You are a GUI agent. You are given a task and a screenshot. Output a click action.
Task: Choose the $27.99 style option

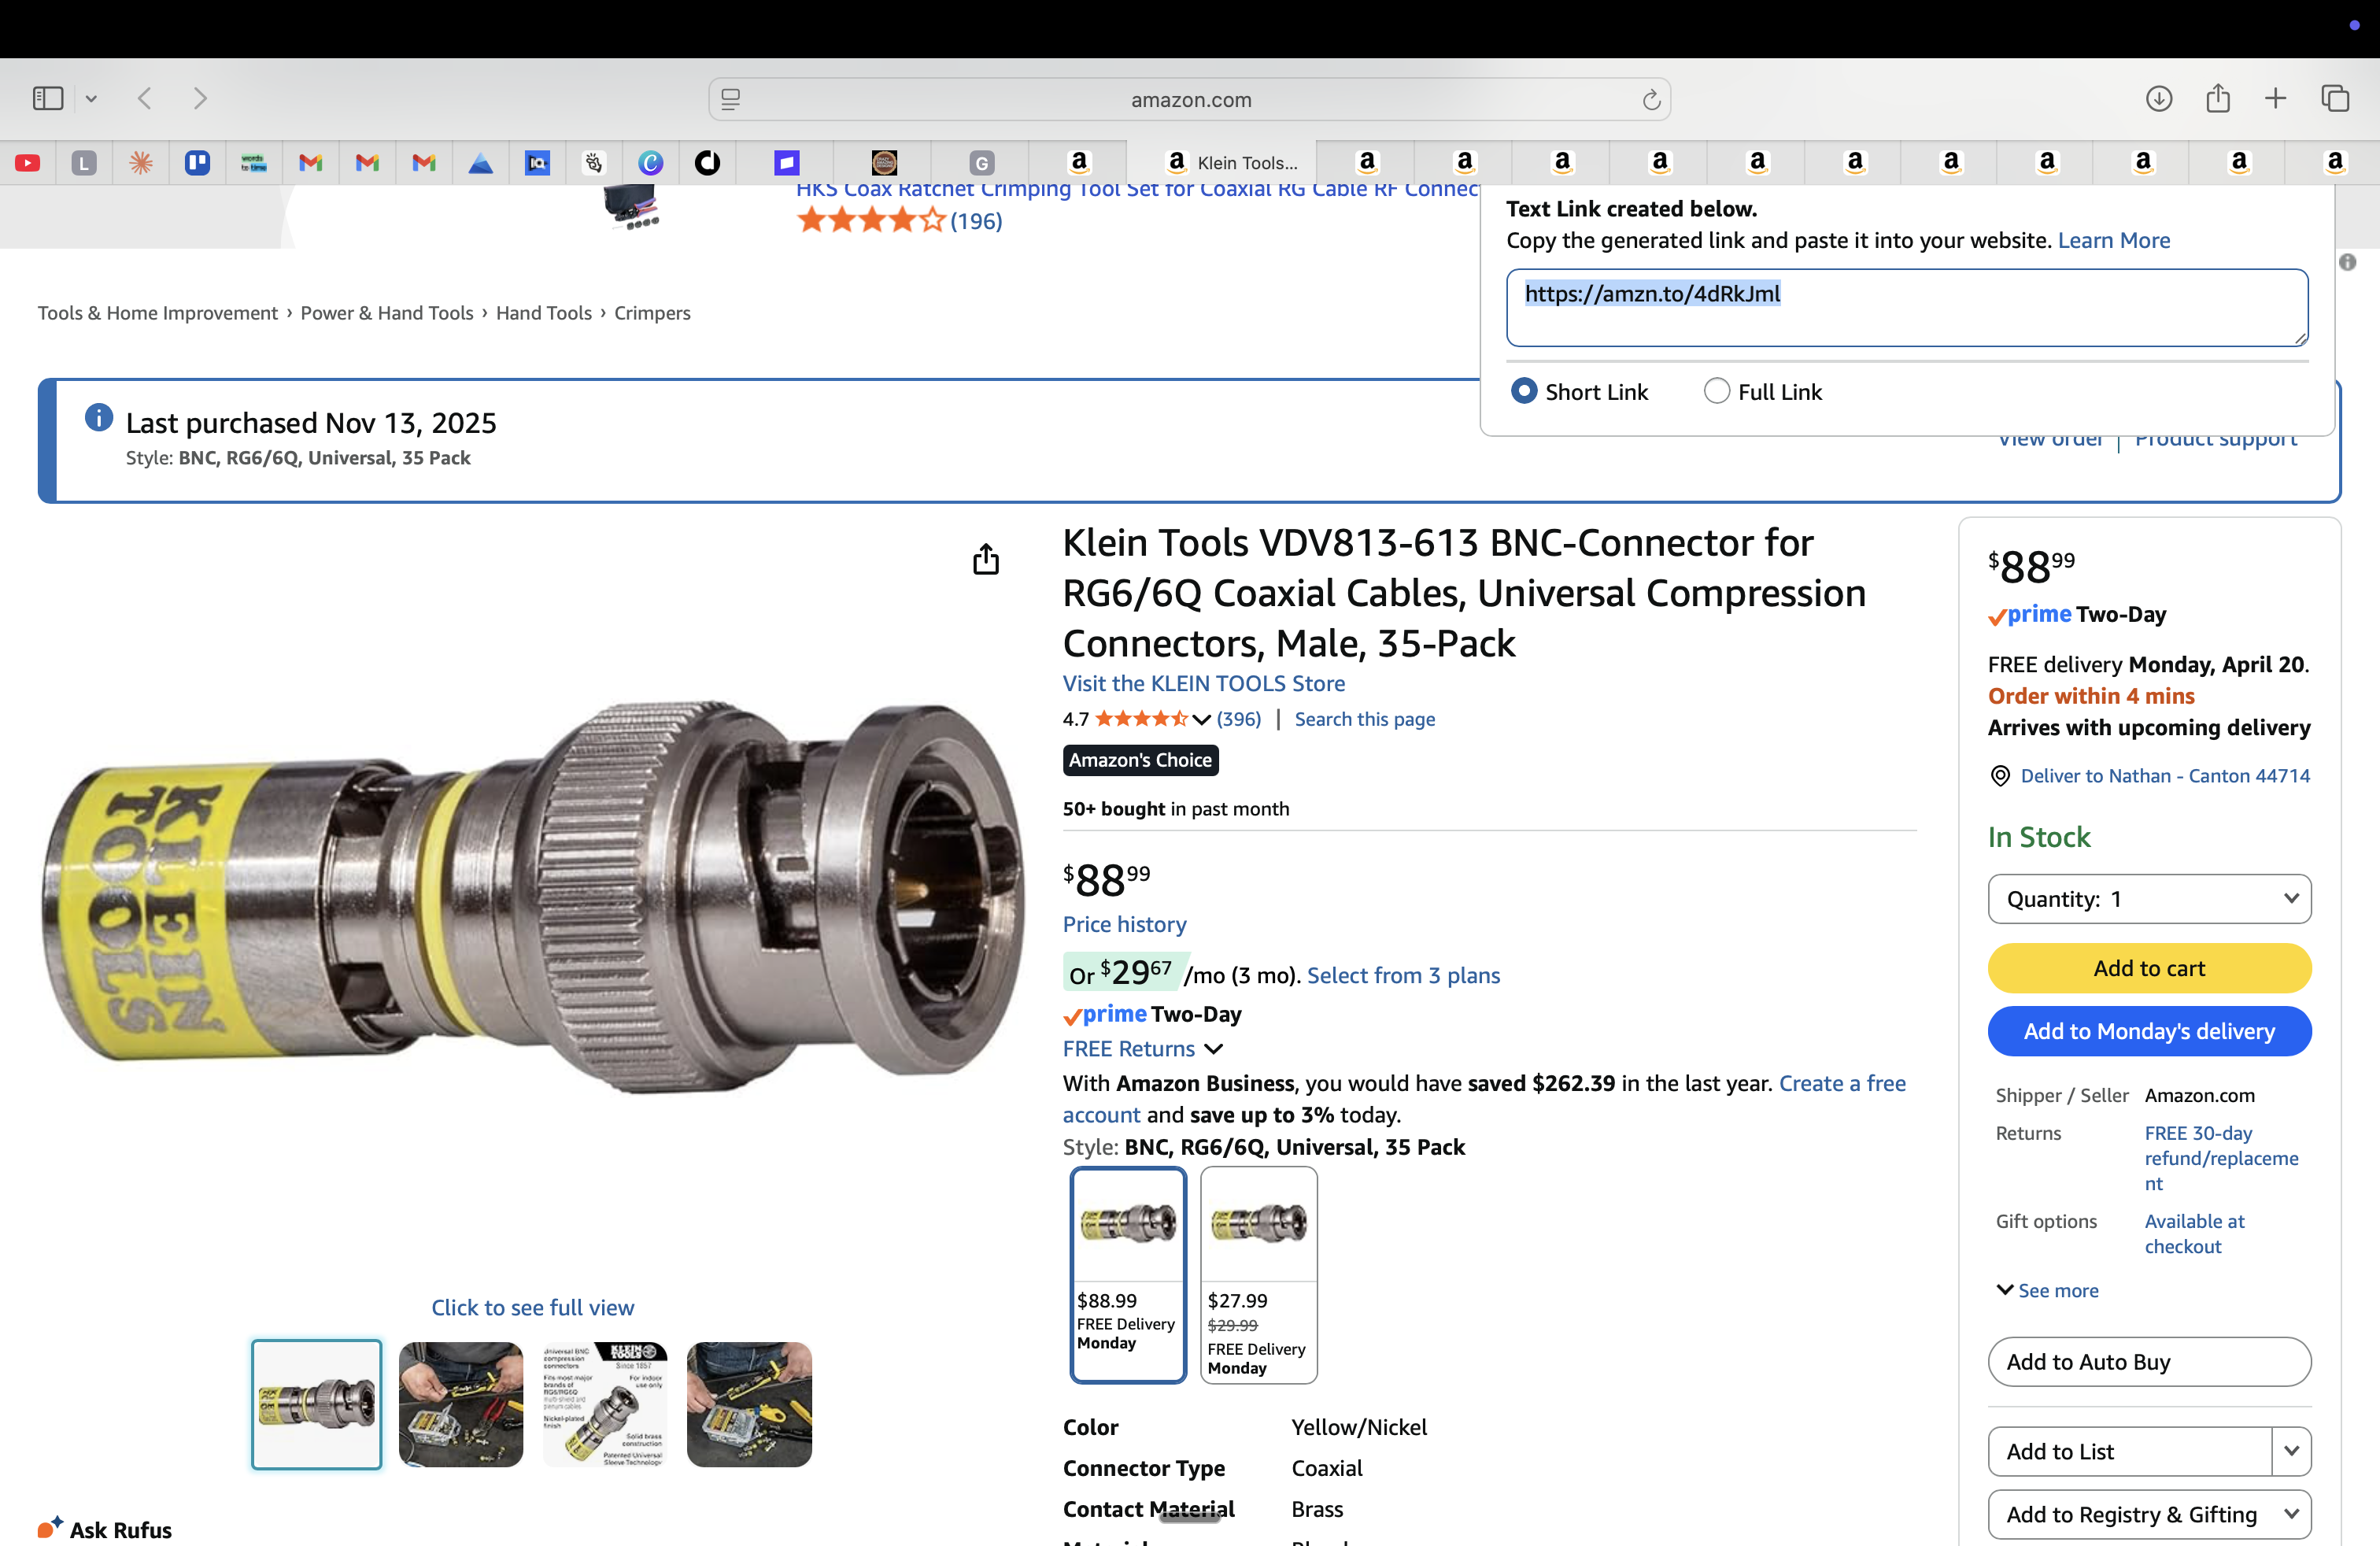pyautogui.click(x=1258, y=1275)
